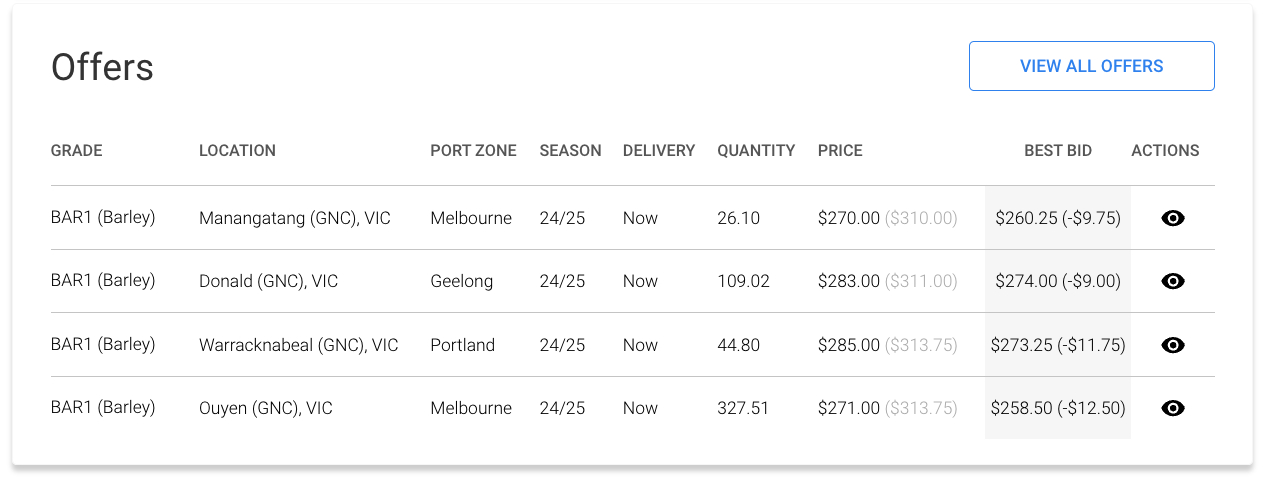This screenshot has height=478, width=1265.
Task: Click the Price column header
Action: pyautogui.click(x=840, y=151)
